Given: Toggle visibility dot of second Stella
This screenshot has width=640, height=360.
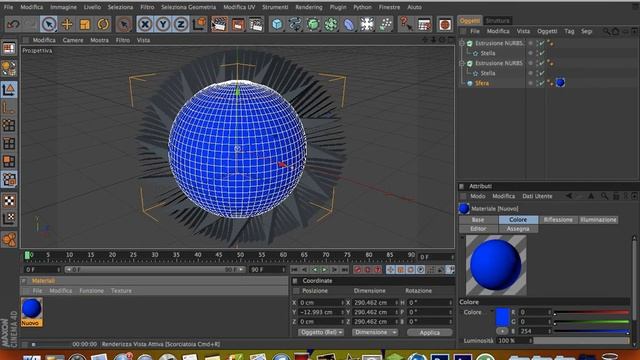Looking at the screenshot, I should click(531, 73).
